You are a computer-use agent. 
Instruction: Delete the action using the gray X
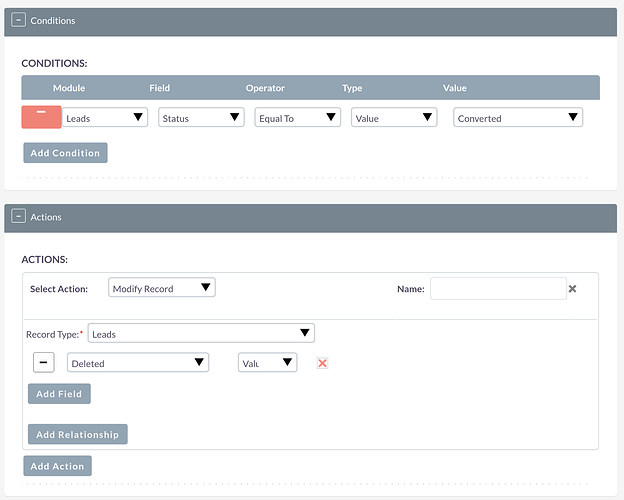click(x=573, y=289)
